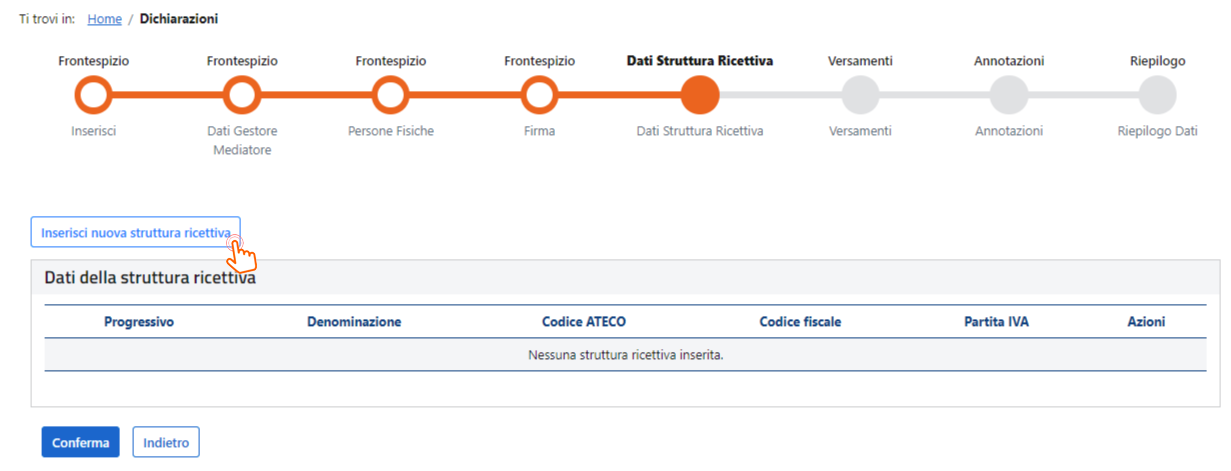Select the Partita IVA column header
This screenshot has width=1231, height=471.
click(x=996, y=322)
